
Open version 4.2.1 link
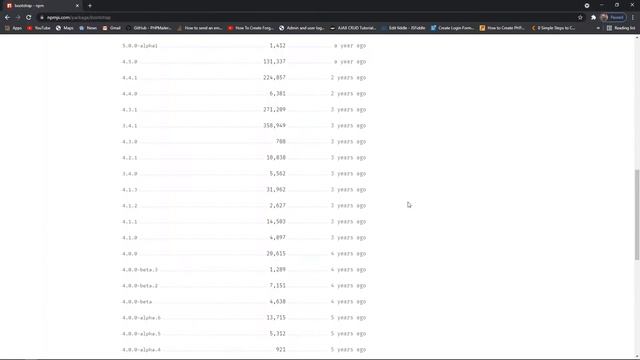[130, 158]
